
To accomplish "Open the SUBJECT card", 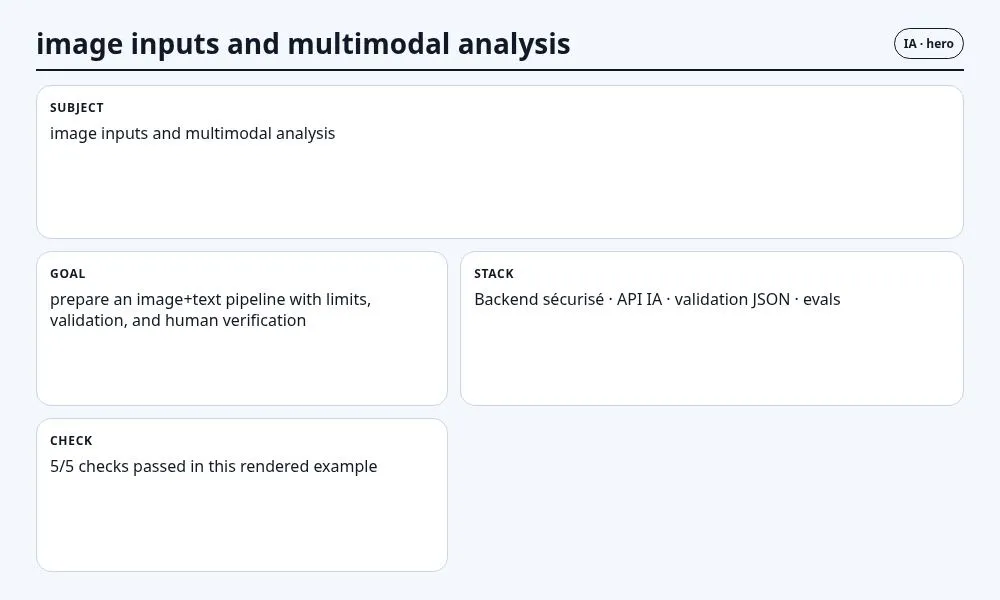I will [x=500, y=162].
